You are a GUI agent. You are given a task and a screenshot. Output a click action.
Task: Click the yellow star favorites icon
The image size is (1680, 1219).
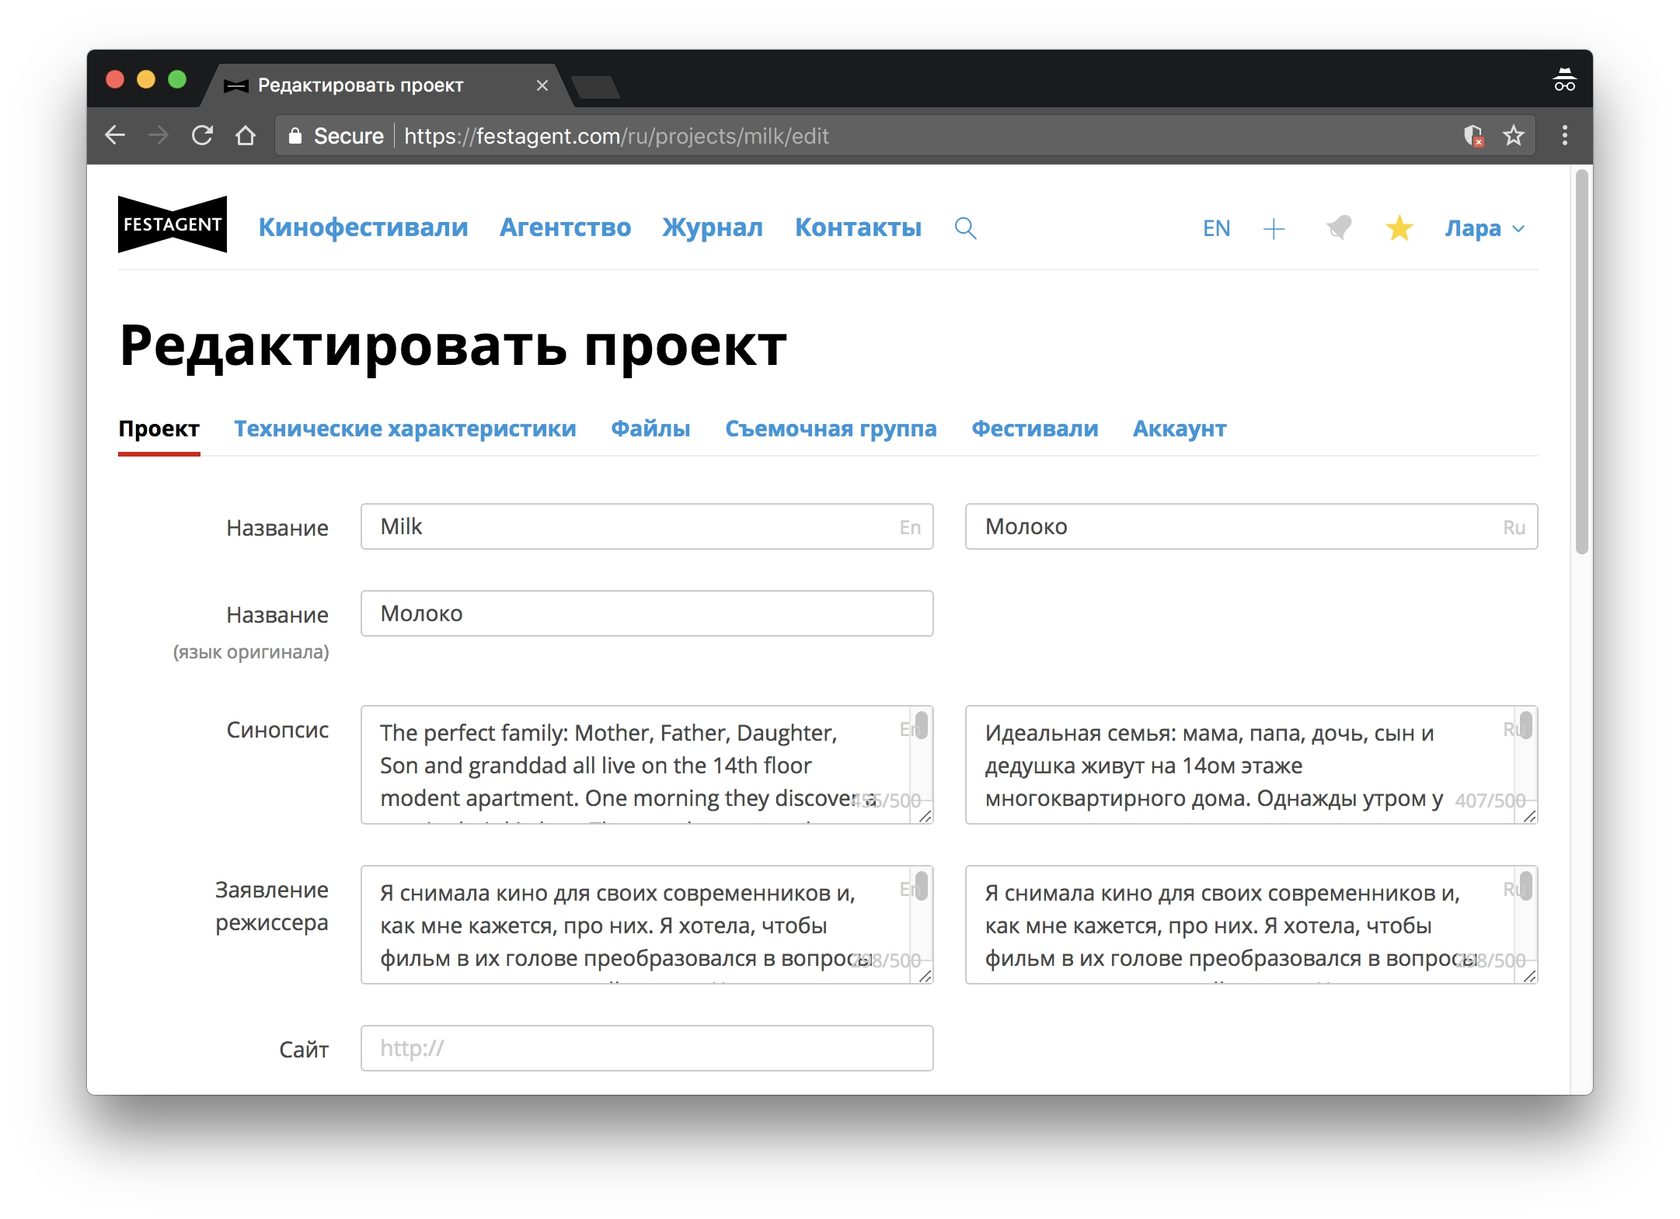pyautogui.click(x=1399, y=228)
